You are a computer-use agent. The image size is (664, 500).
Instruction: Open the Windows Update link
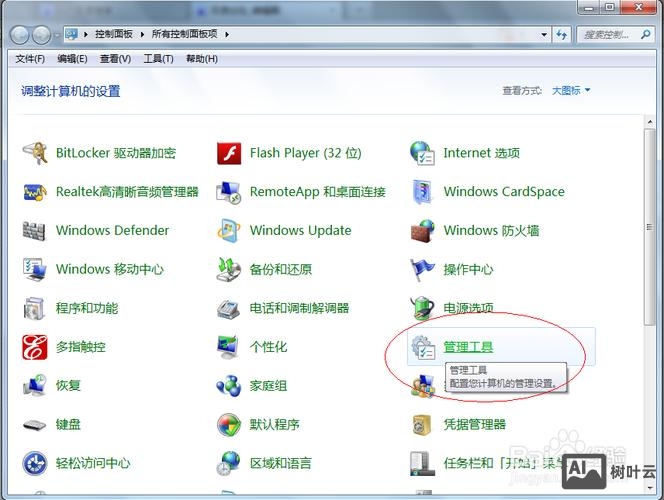(301, 230)
